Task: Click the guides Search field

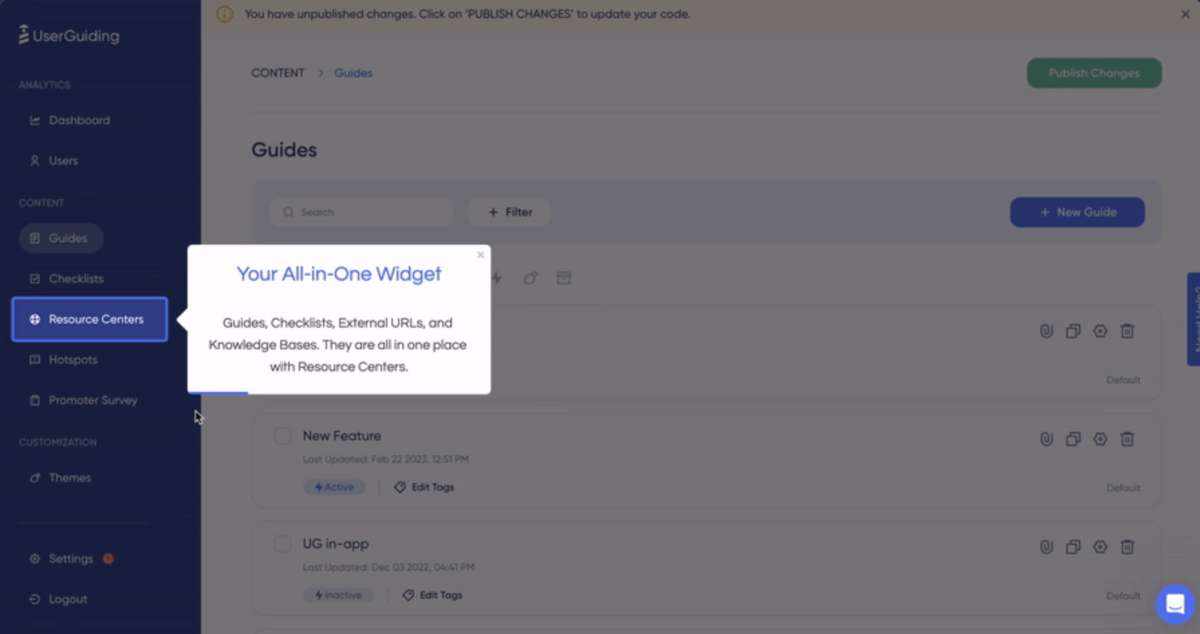Action: [x=361, y=212]
